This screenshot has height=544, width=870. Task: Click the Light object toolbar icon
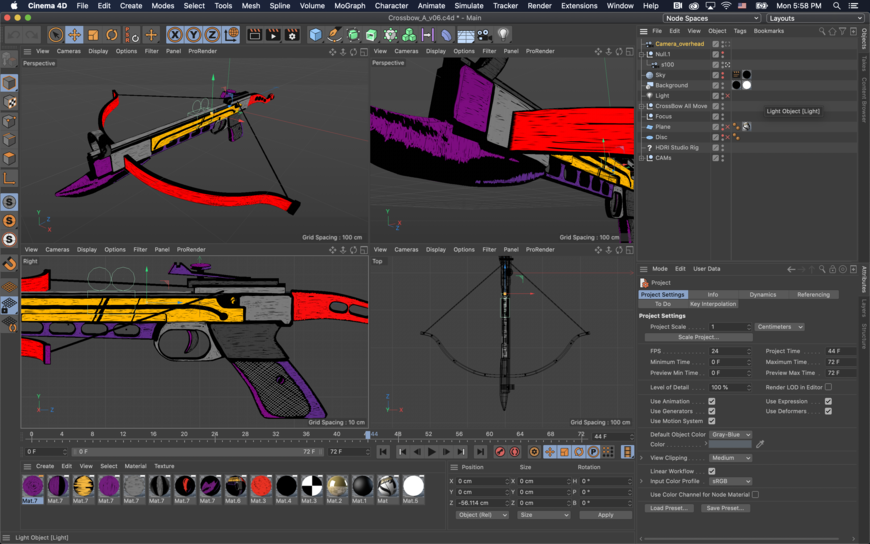[503, 35]
